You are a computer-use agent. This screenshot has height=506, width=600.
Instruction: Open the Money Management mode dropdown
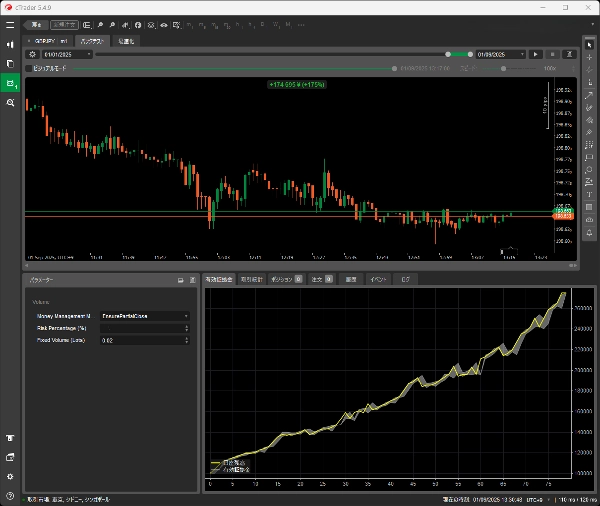[x=145, y=316]
